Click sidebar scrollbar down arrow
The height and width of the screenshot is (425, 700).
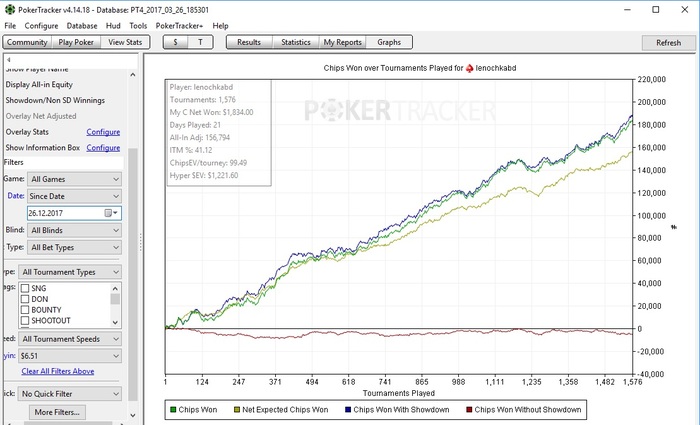pyautogui.click(x=133, y=415)
